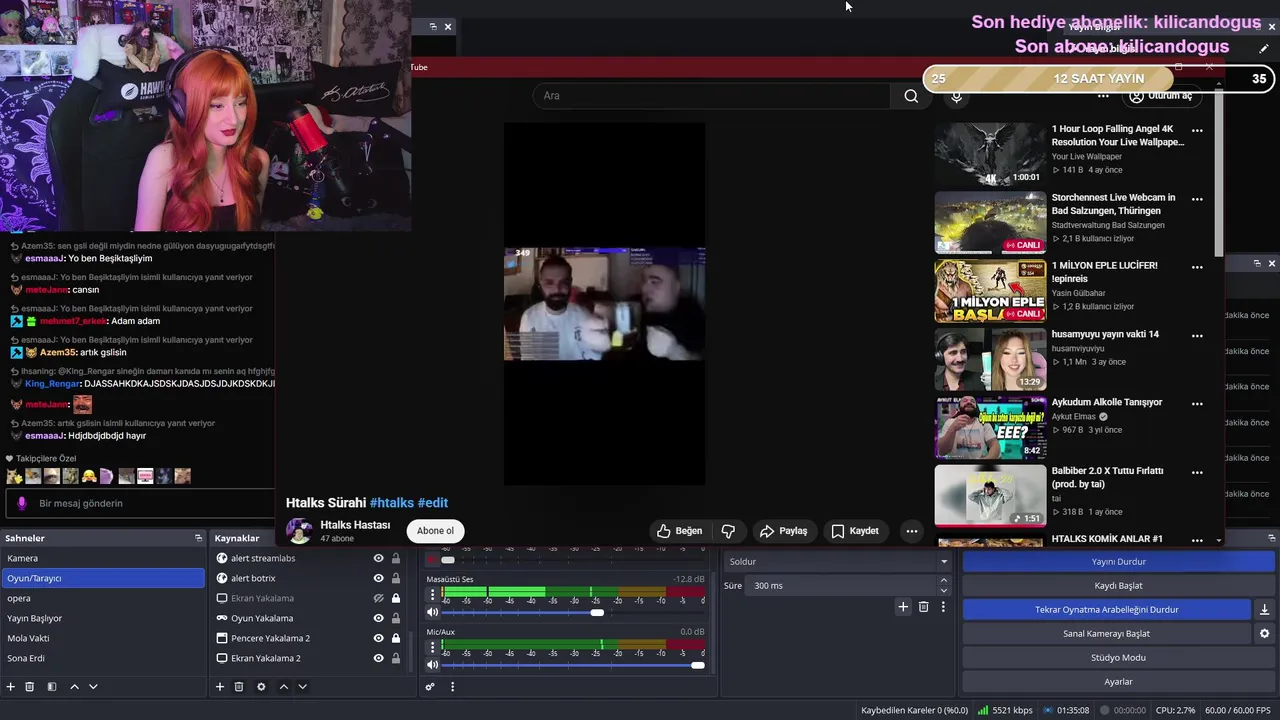
Task: Click the Abone ol subscribe button
Action: click(435, 531)
